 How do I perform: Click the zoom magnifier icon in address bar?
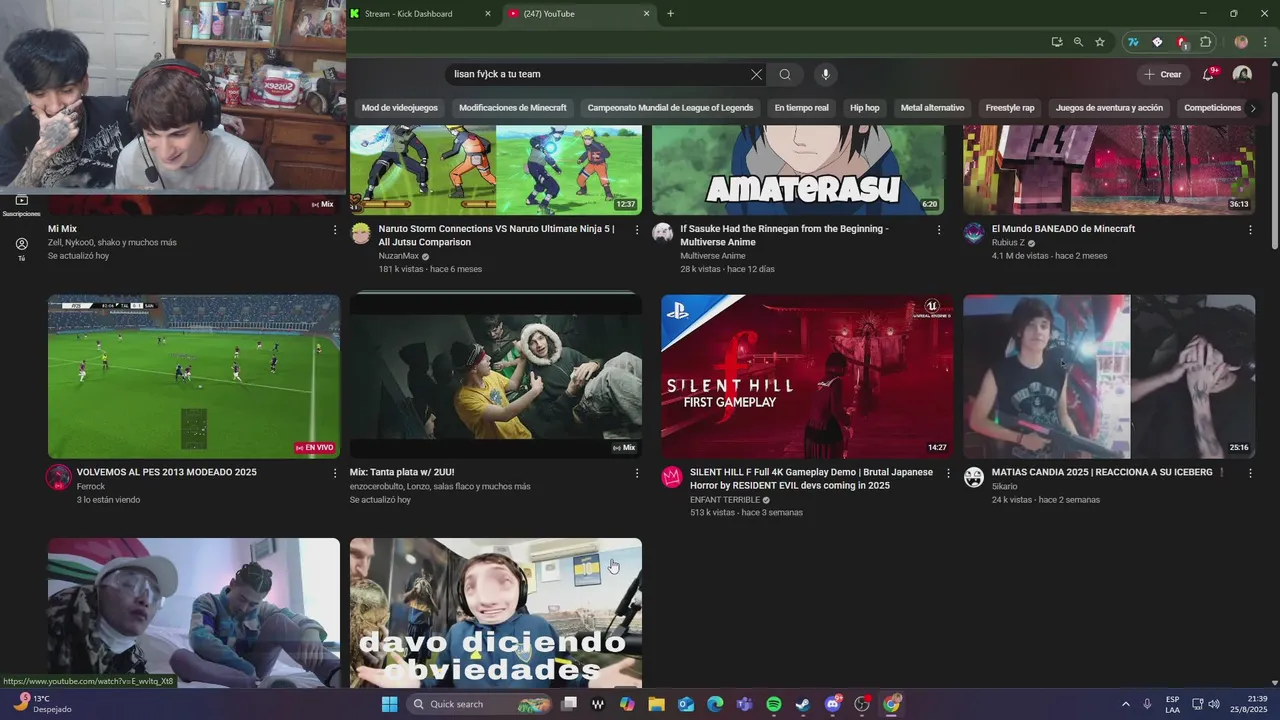pos(1078,42)
